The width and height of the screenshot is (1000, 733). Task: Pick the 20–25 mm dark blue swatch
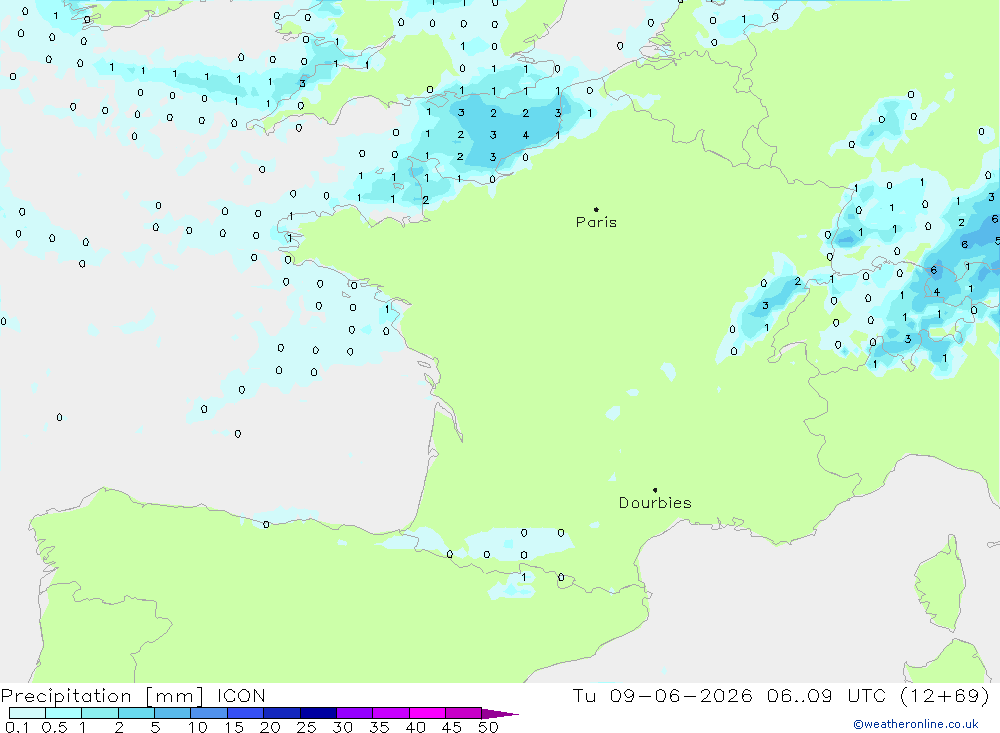coord(281,713)
